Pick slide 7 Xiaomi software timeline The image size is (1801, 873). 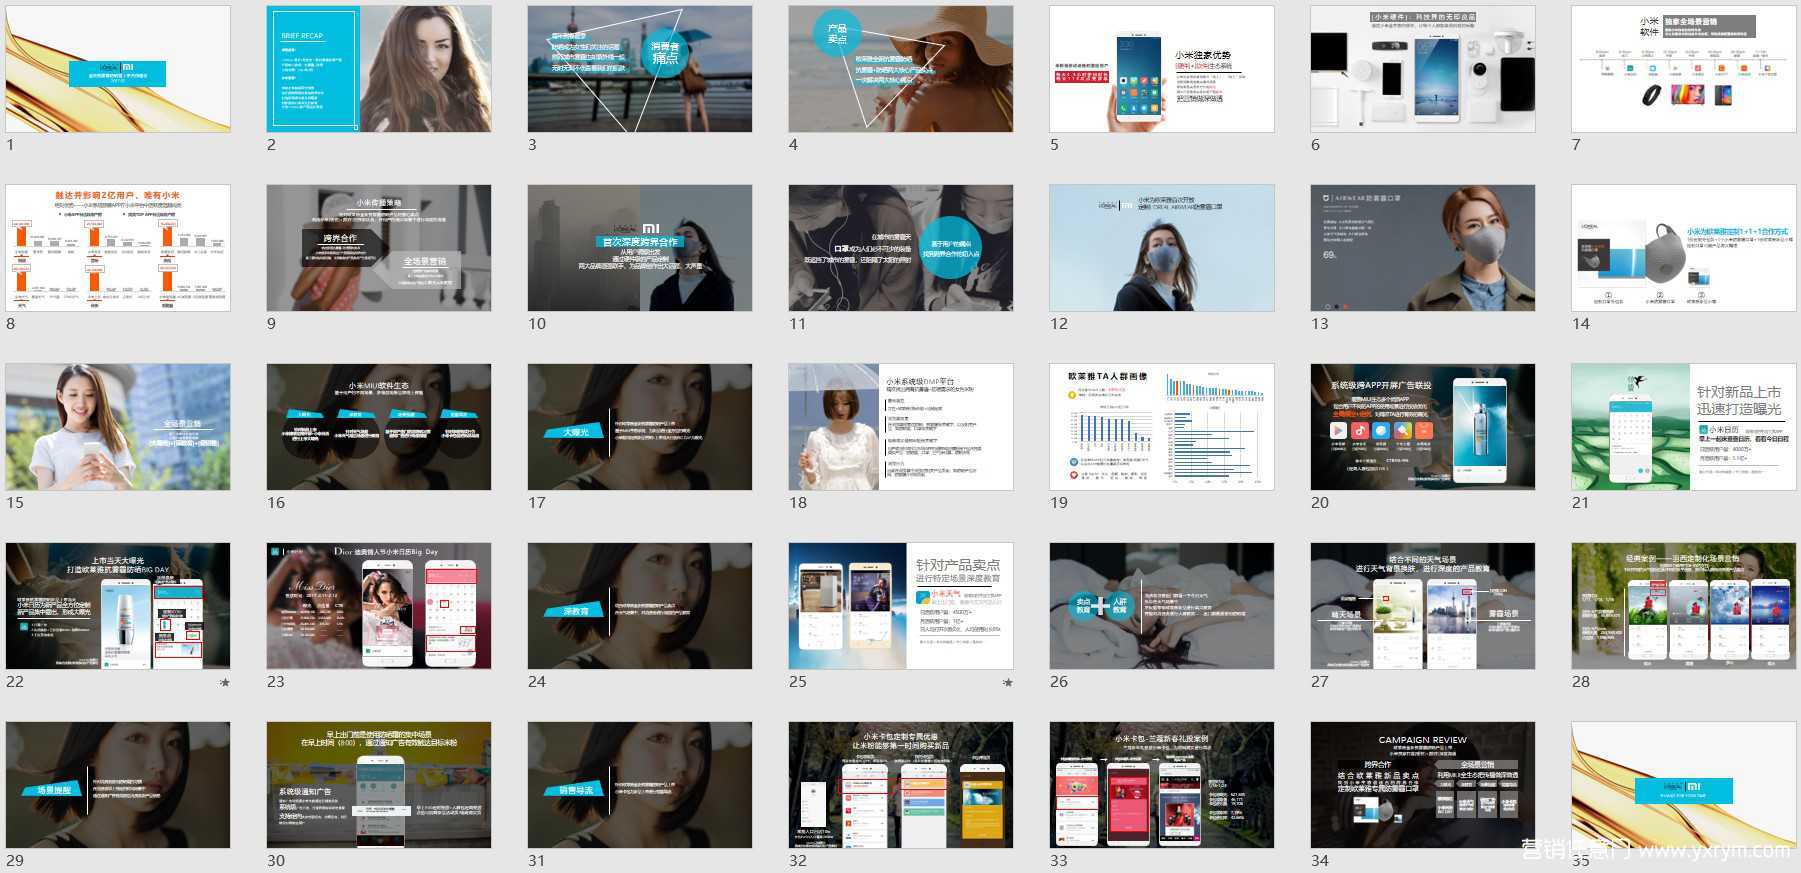point(1684,69)
